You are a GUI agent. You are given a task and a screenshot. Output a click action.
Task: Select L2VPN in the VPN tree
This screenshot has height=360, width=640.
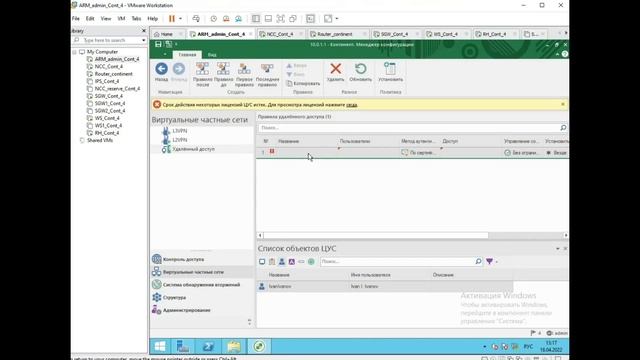click(x=180, y=140)
